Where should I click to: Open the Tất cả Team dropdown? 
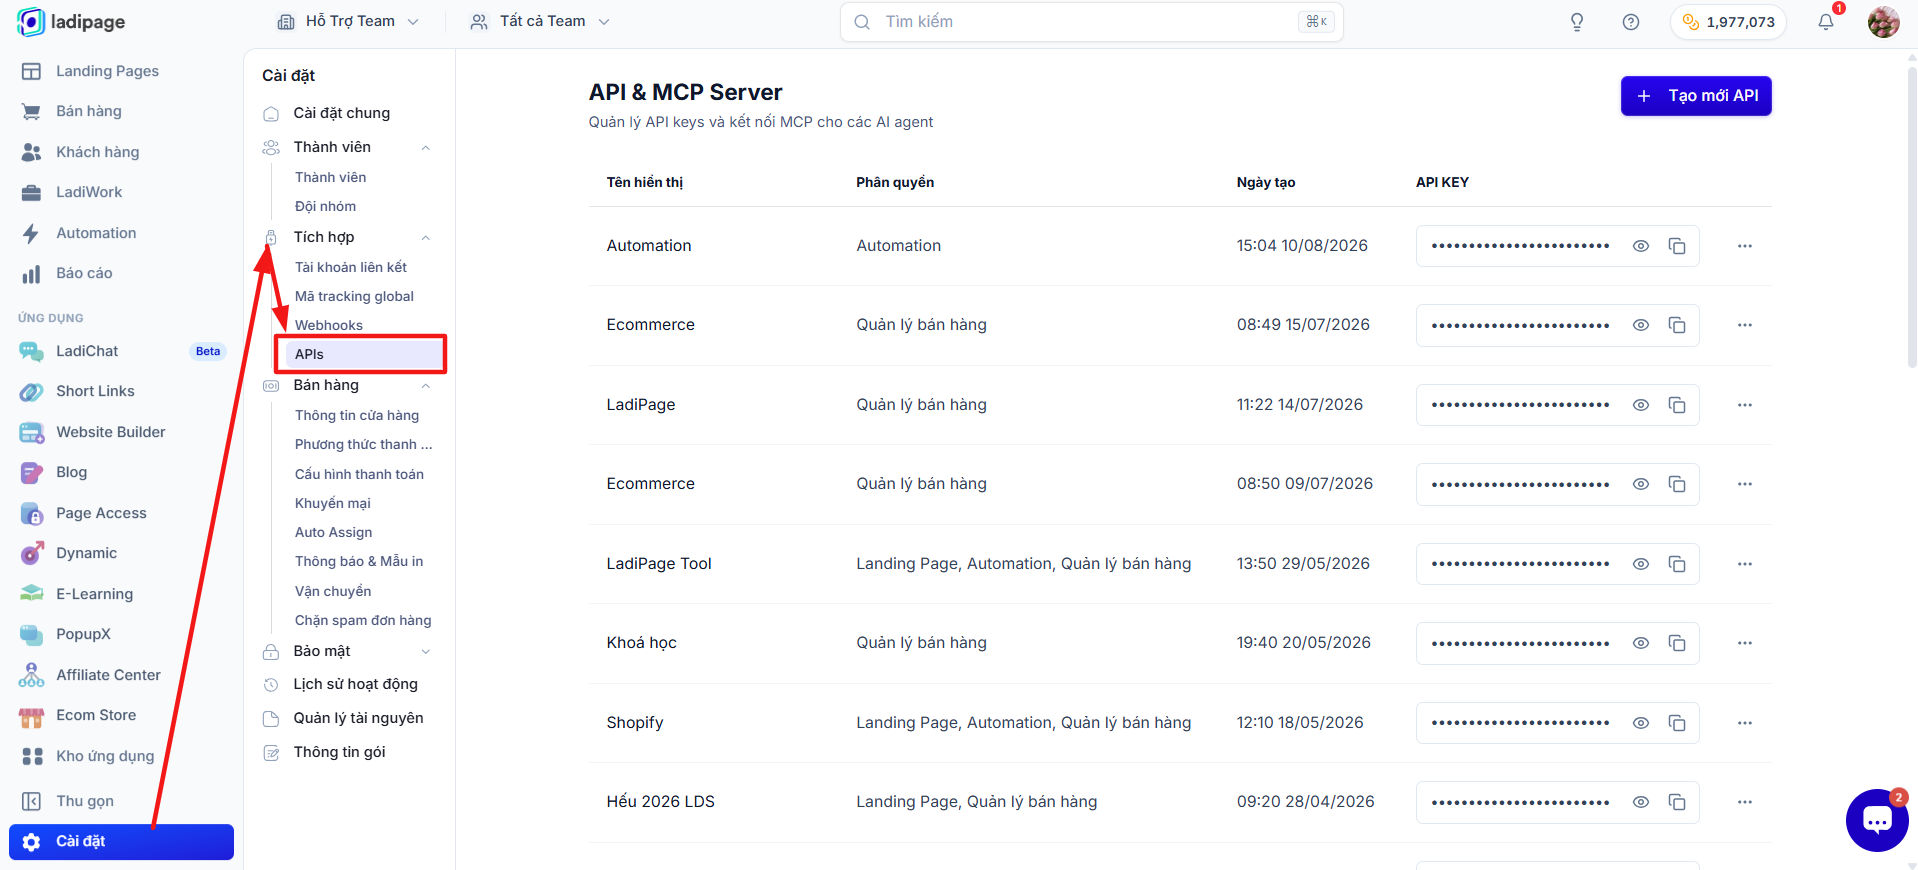[540, 22]
